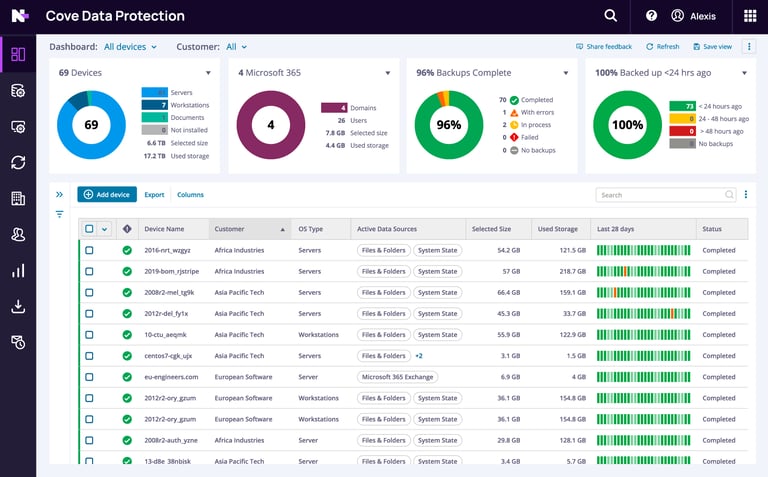Click the Refresh button
The image size is (768, 477).
pos(663,47)
